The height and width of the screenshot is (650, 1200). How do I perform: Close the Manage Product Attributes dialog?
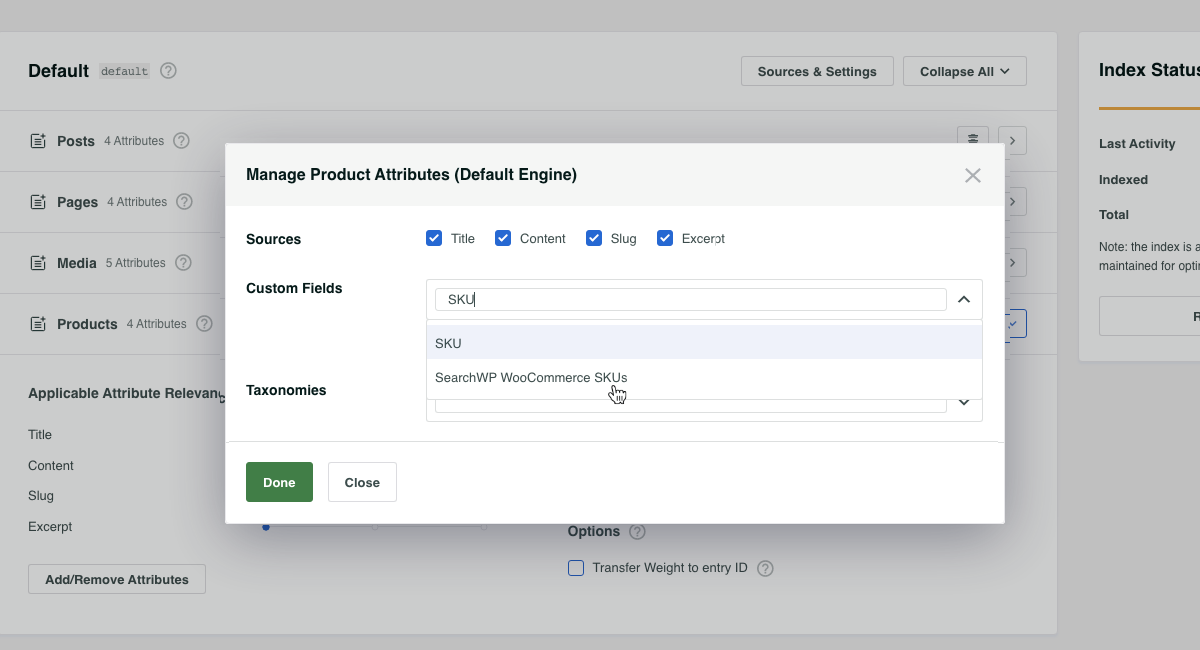[x=972, y=175]
